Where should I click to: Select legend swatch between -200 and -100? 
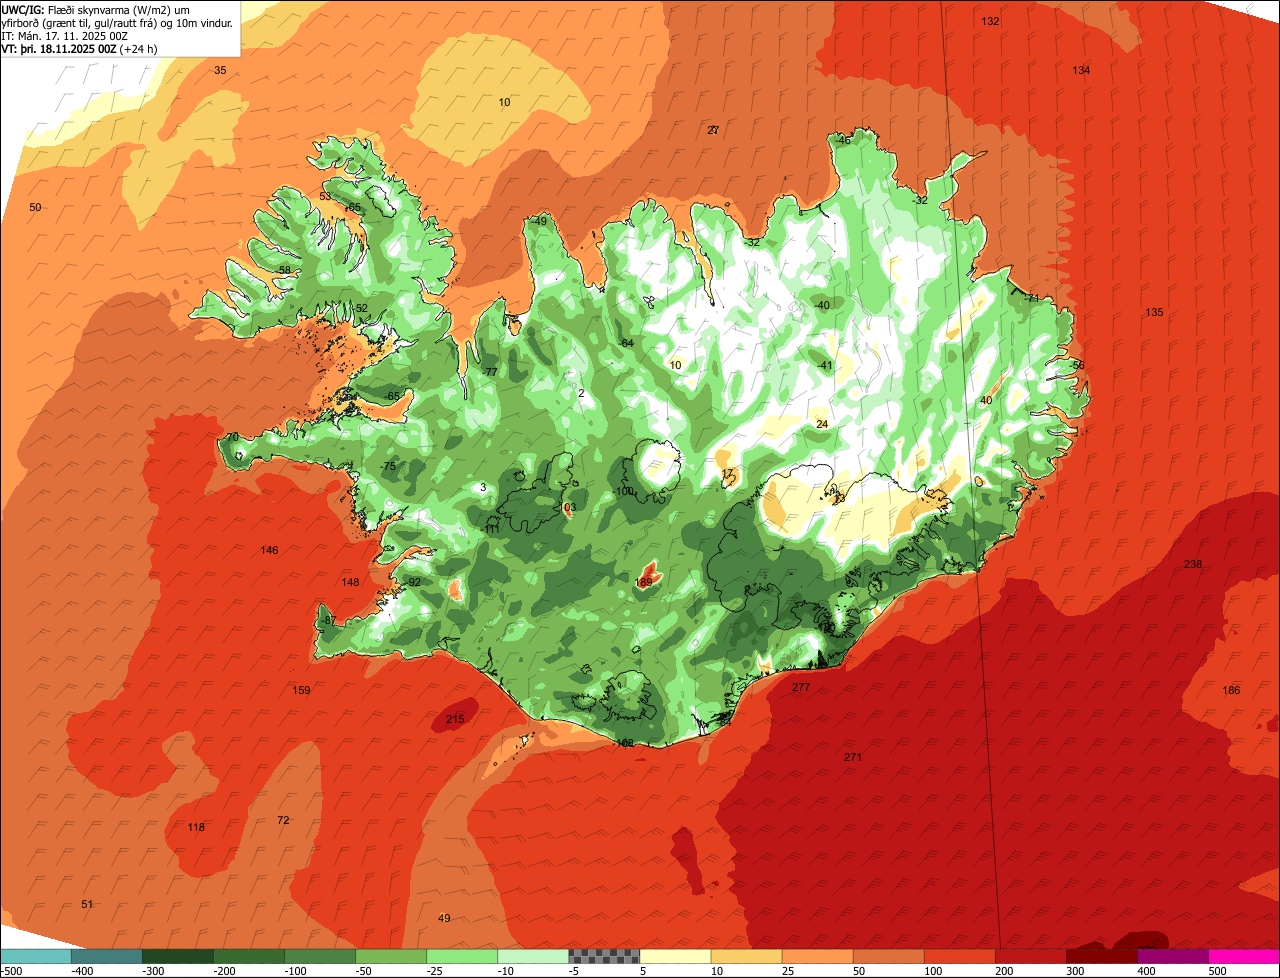tap(248, 956)
